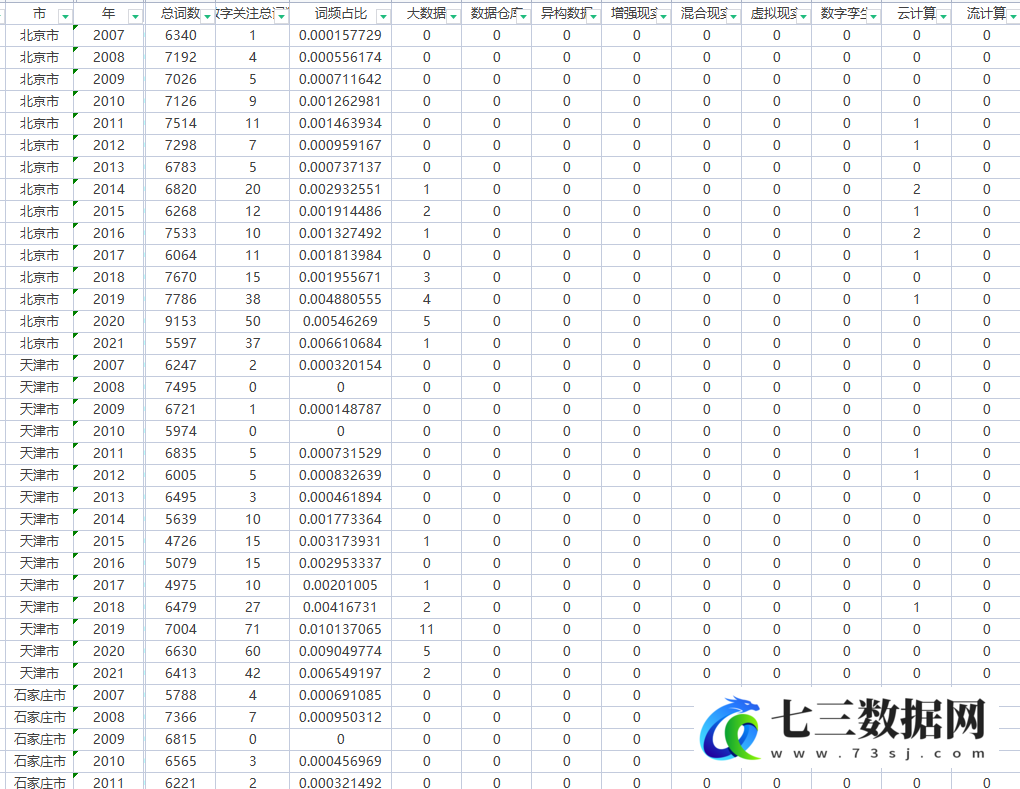Select total words cell 7786
Viewport: 1020px width, 789px height.
180,299
